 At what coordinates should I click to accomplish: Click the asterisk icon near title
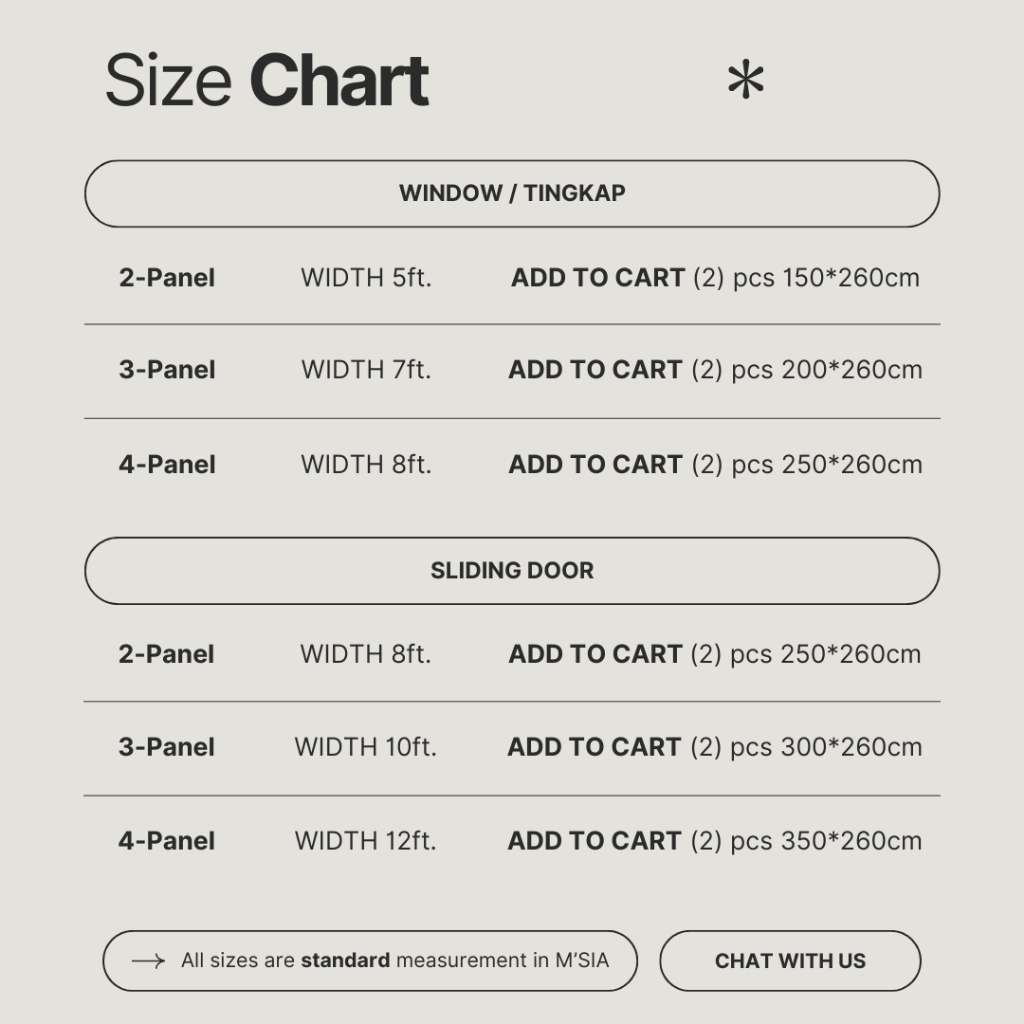tap(746, 82)
